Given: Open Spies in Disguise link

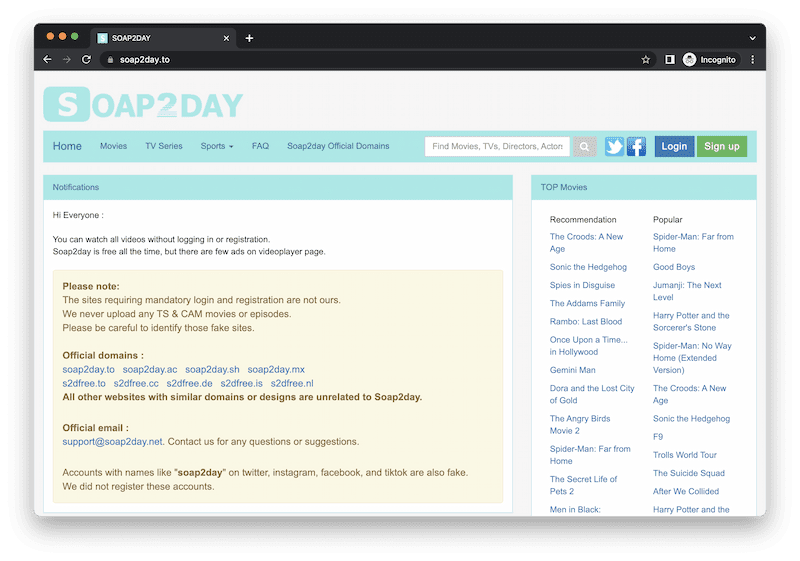Looking at the screenshot, I should point(582,285).
